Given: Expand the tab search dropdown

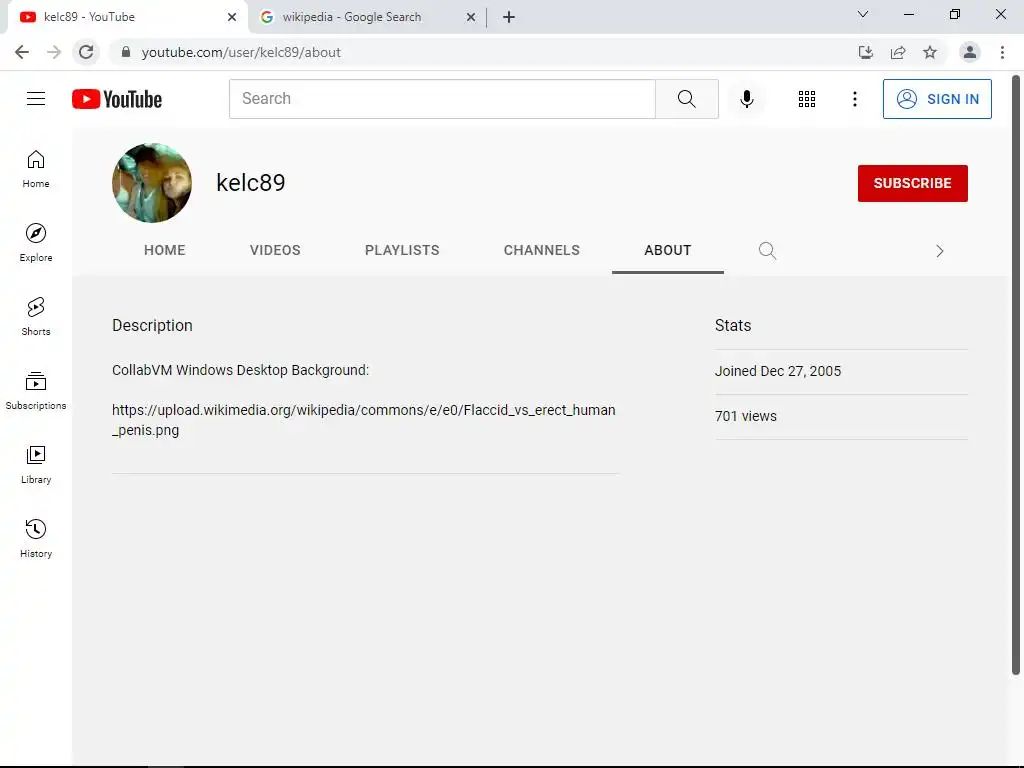Looking at the screenshot, I should tap(863, 14).
